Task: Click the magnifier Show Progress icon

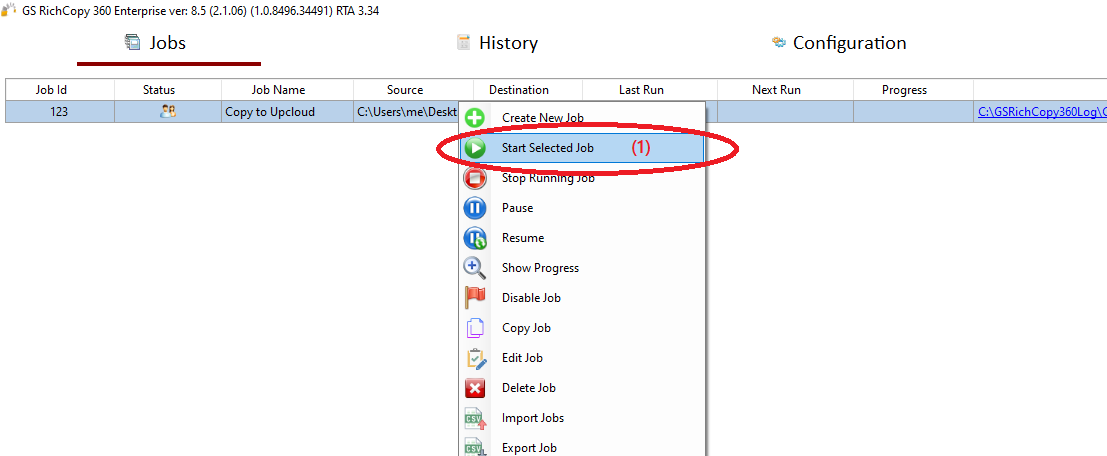Action: 475,268
